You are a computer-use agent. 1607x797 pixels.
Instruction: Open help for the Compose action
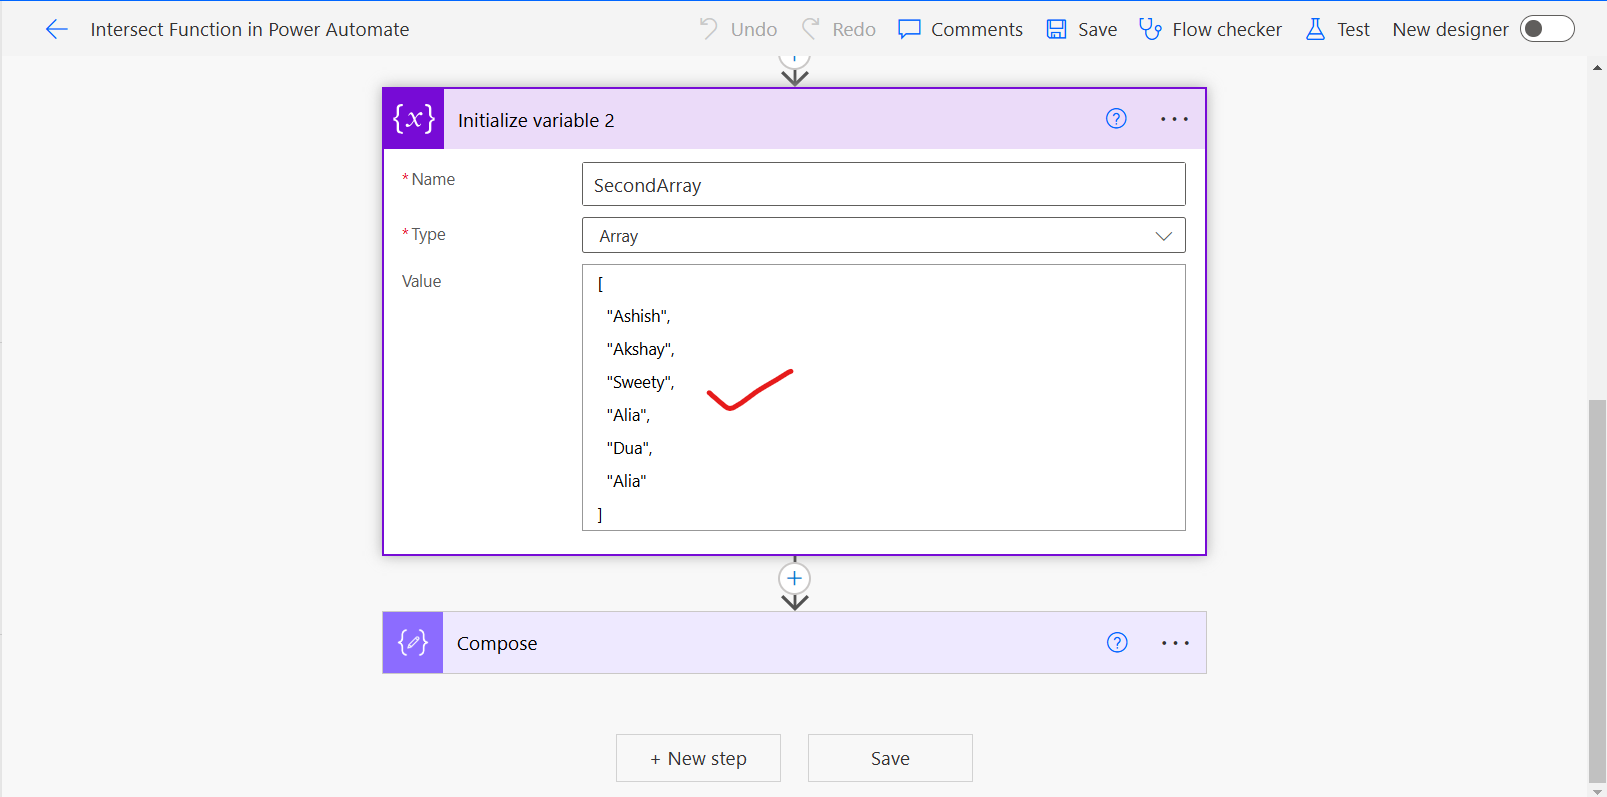(x=1117, y=643)
